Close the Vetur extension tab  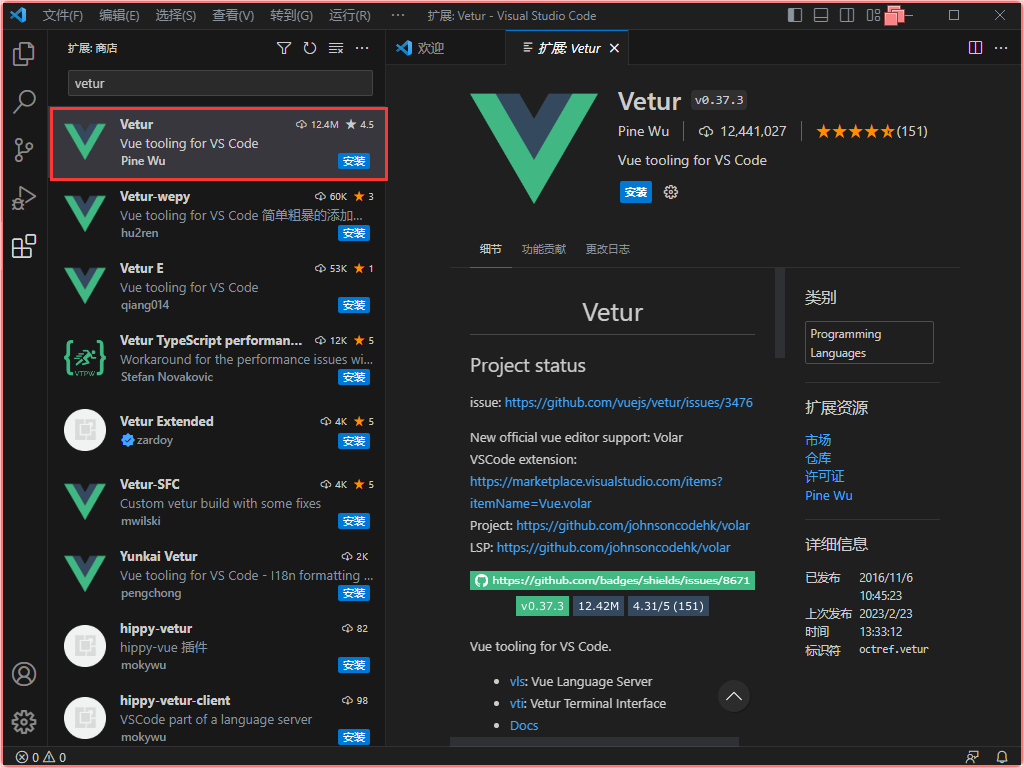pos(614,48)
